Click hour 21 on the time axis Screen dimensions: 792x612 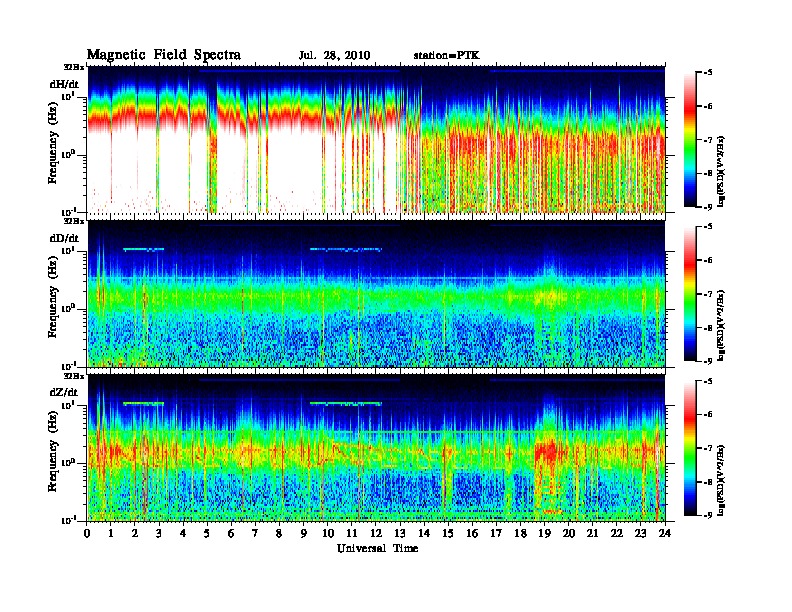[x=593, y=533]
